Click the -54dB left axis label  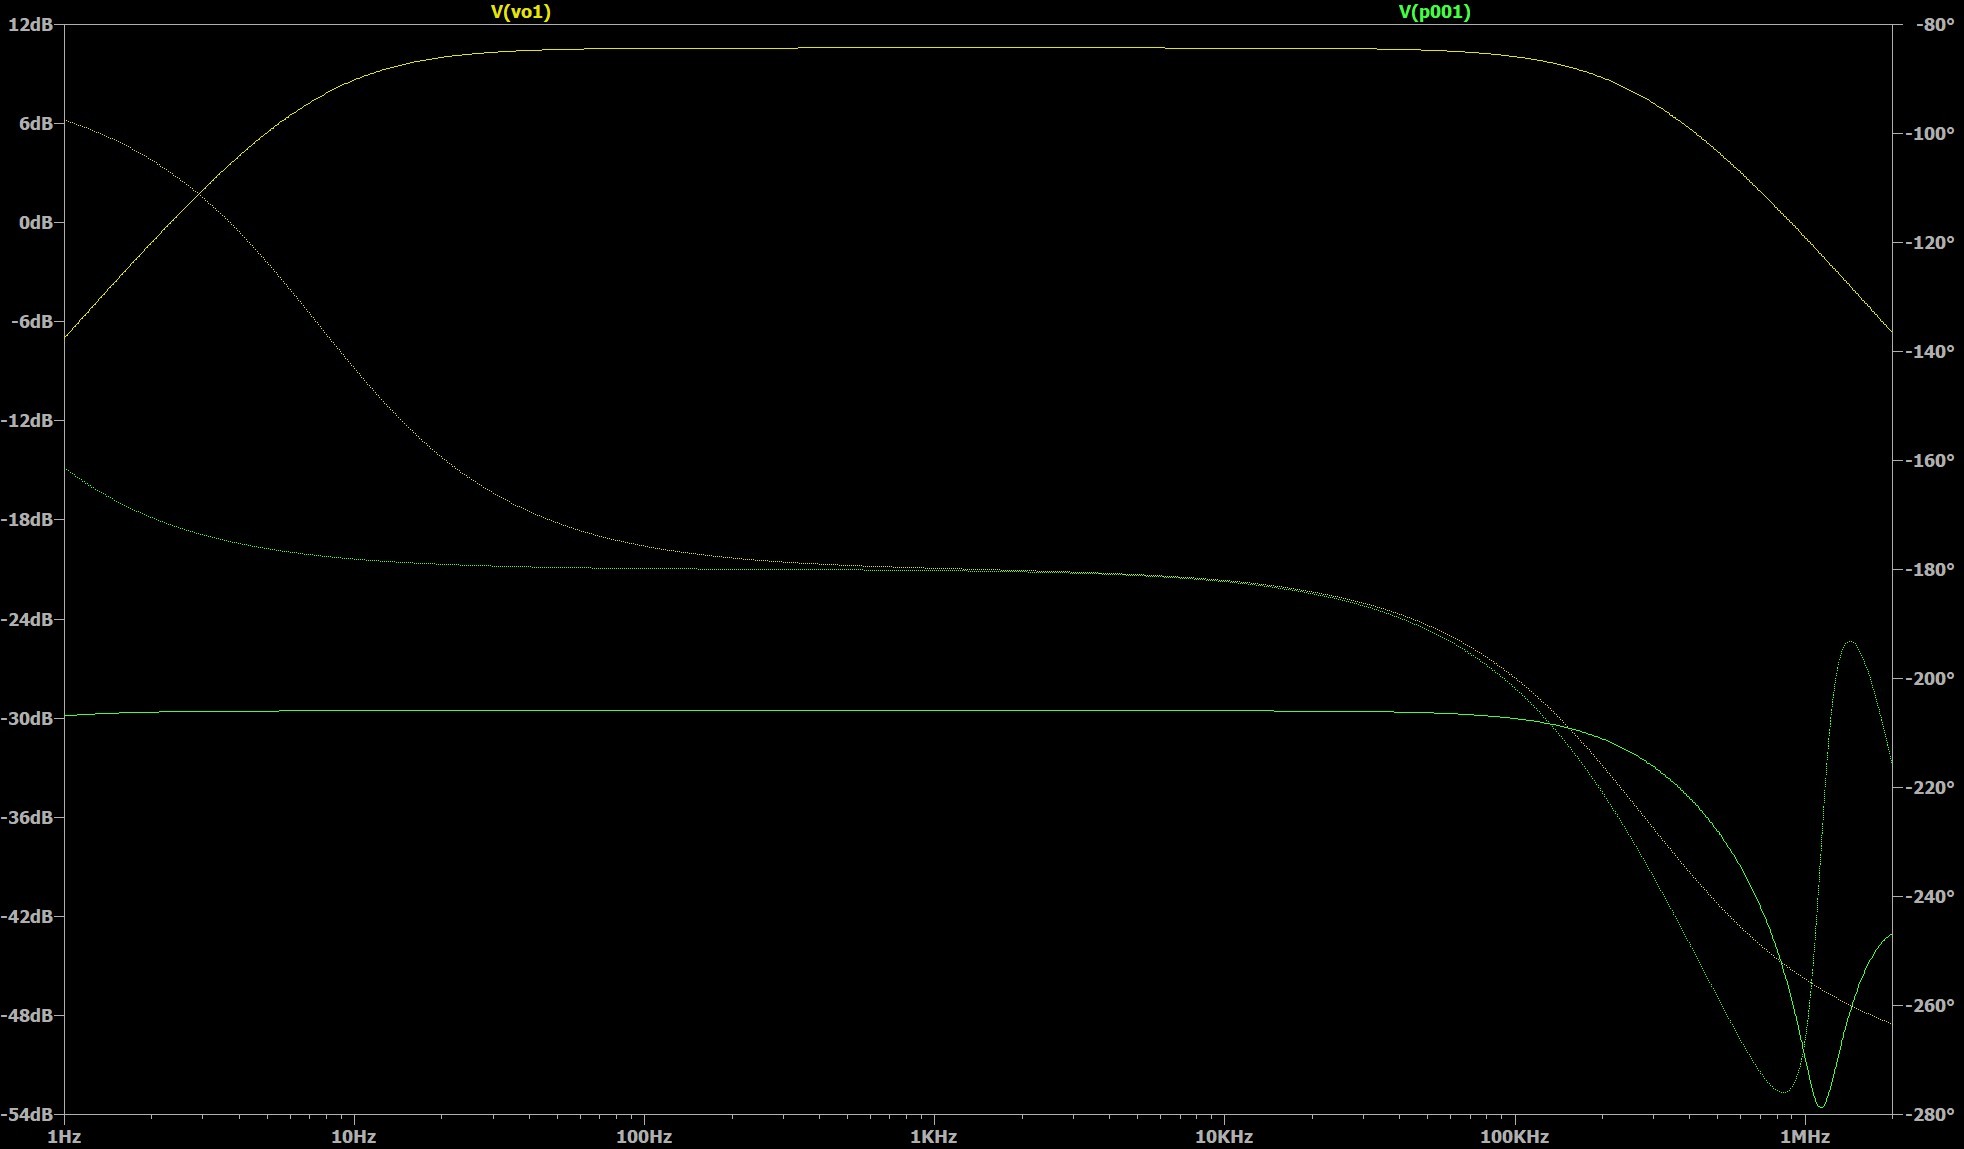pos(27,1114)
